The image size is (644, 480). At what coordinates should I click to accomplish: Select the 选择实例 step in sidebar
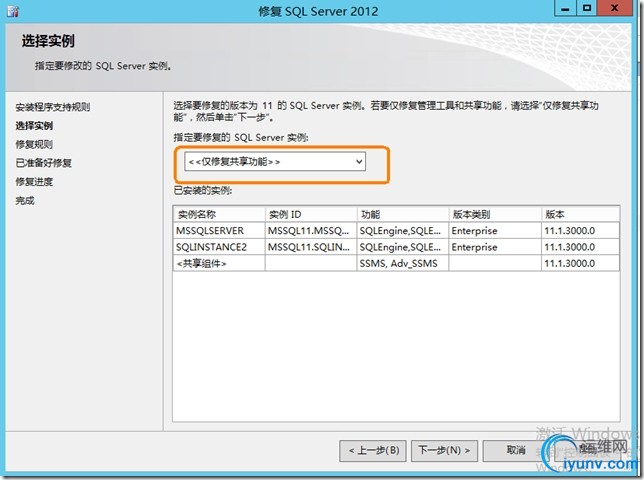(34, 126)
